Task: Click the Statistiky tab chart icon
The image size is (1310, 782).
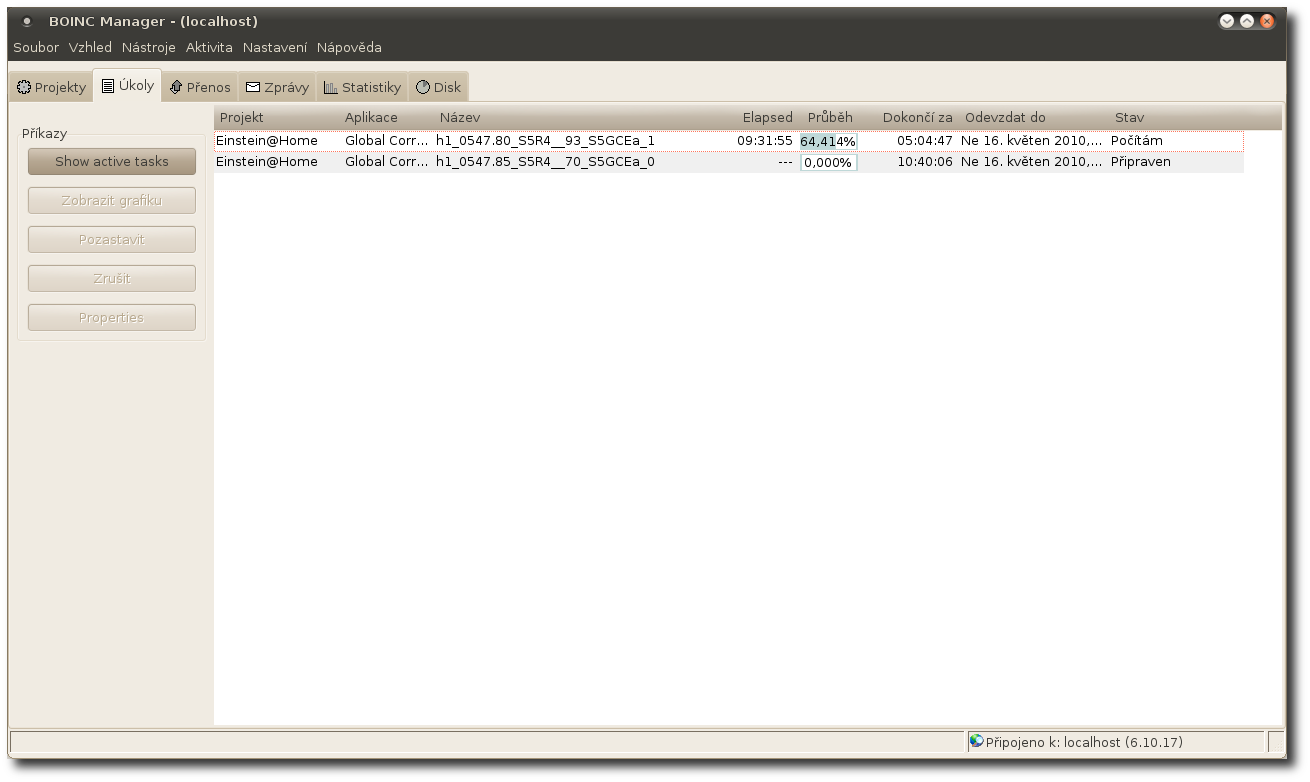Action: point(331,88)
